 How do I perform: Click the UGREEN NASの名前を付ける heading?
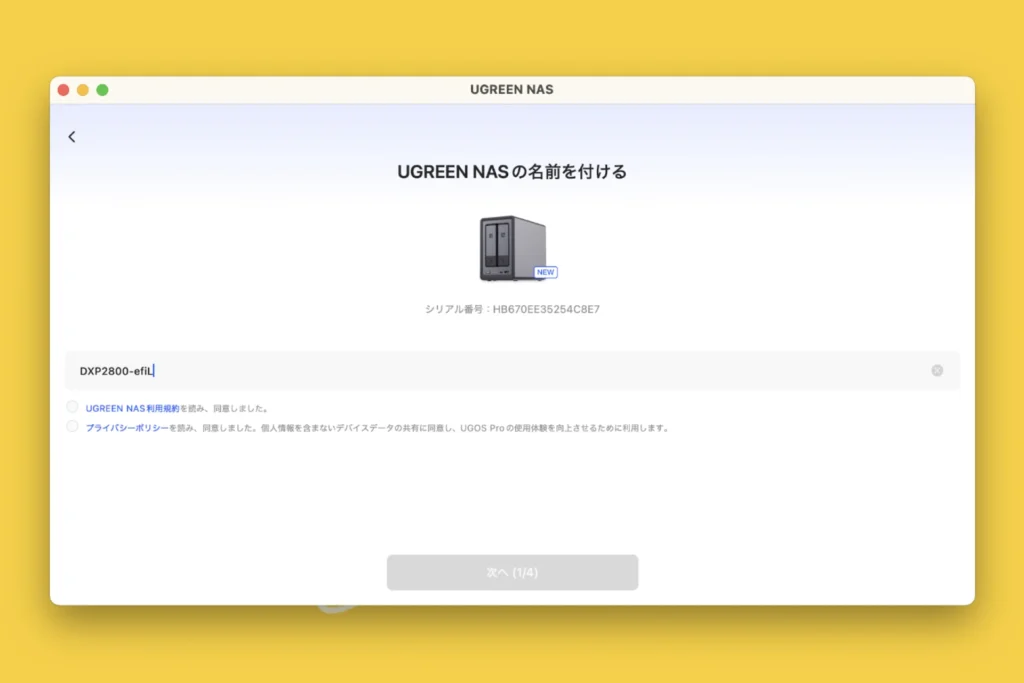point(512,172)
